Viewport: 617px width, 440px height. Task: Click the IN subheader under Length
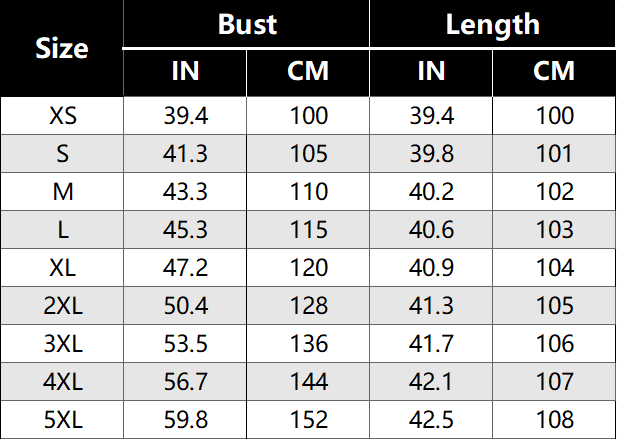[431, 71]
